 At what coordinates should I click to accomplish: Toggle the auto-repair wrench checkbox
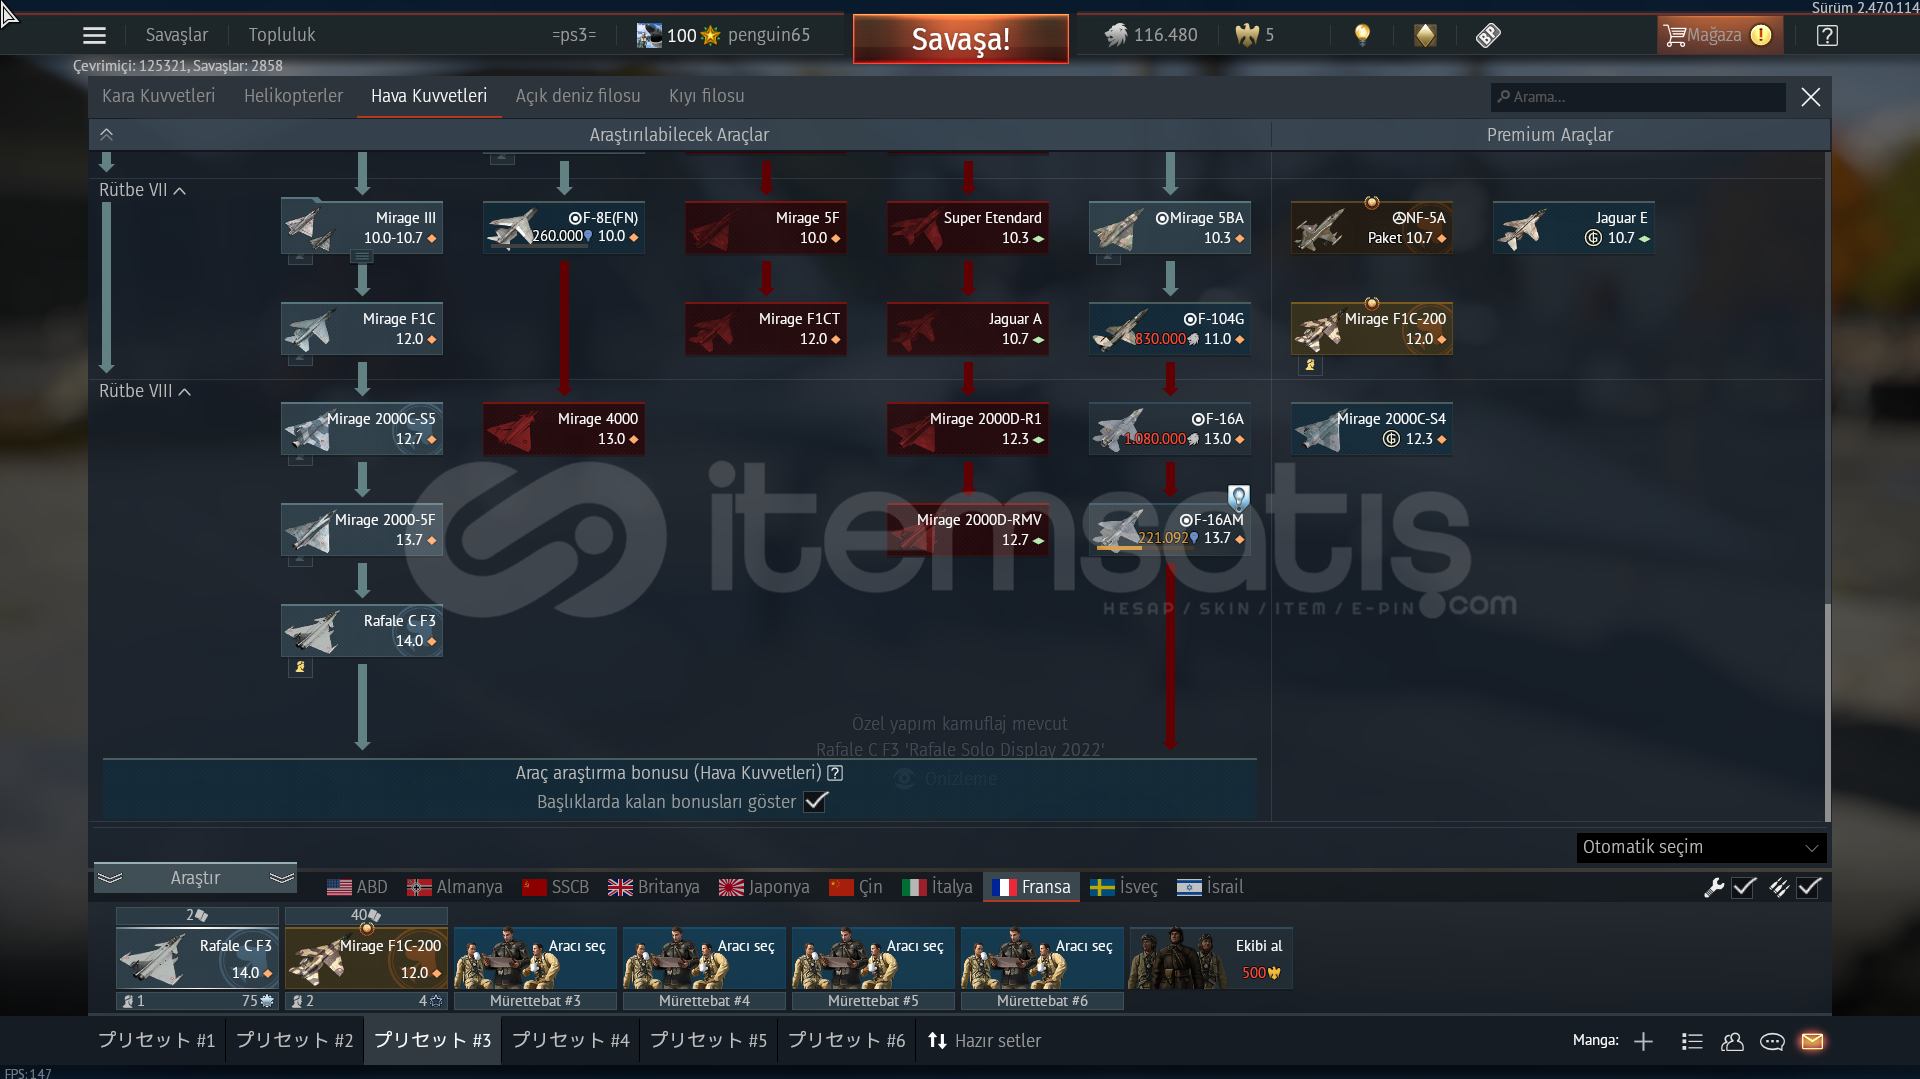1744,887
